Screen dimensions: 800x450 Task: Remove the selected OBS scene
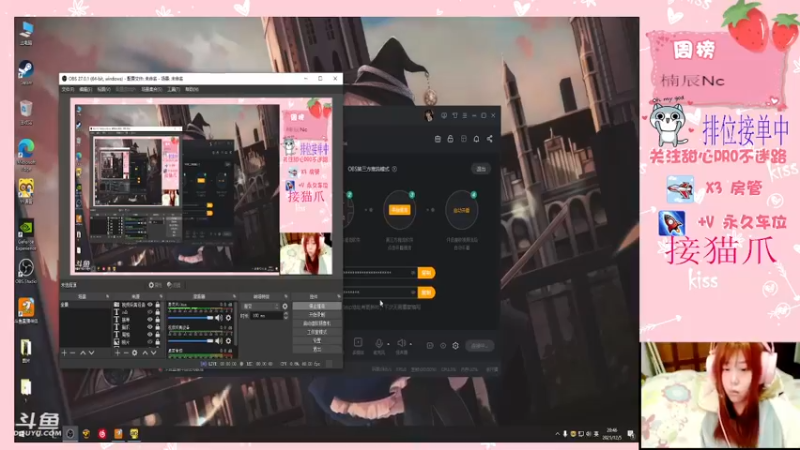click(72, 353)
